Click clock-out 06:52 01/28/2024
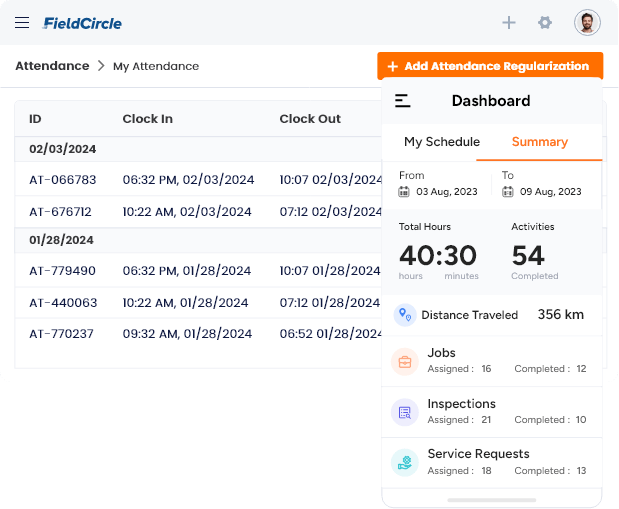The height and width of the screenshot is (509, 619). click(330, 334)
